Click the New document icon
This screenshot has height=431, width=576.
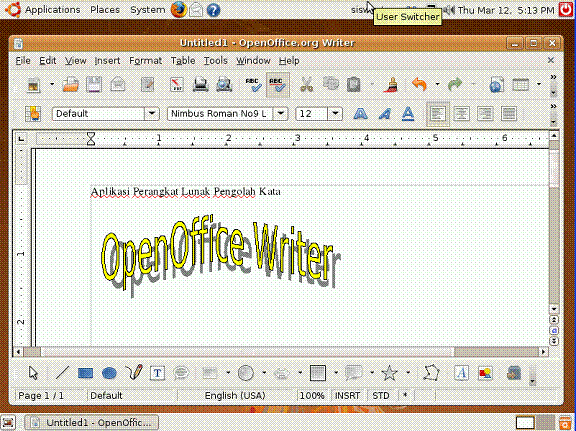pyautogui.click(x=33, y=85)
